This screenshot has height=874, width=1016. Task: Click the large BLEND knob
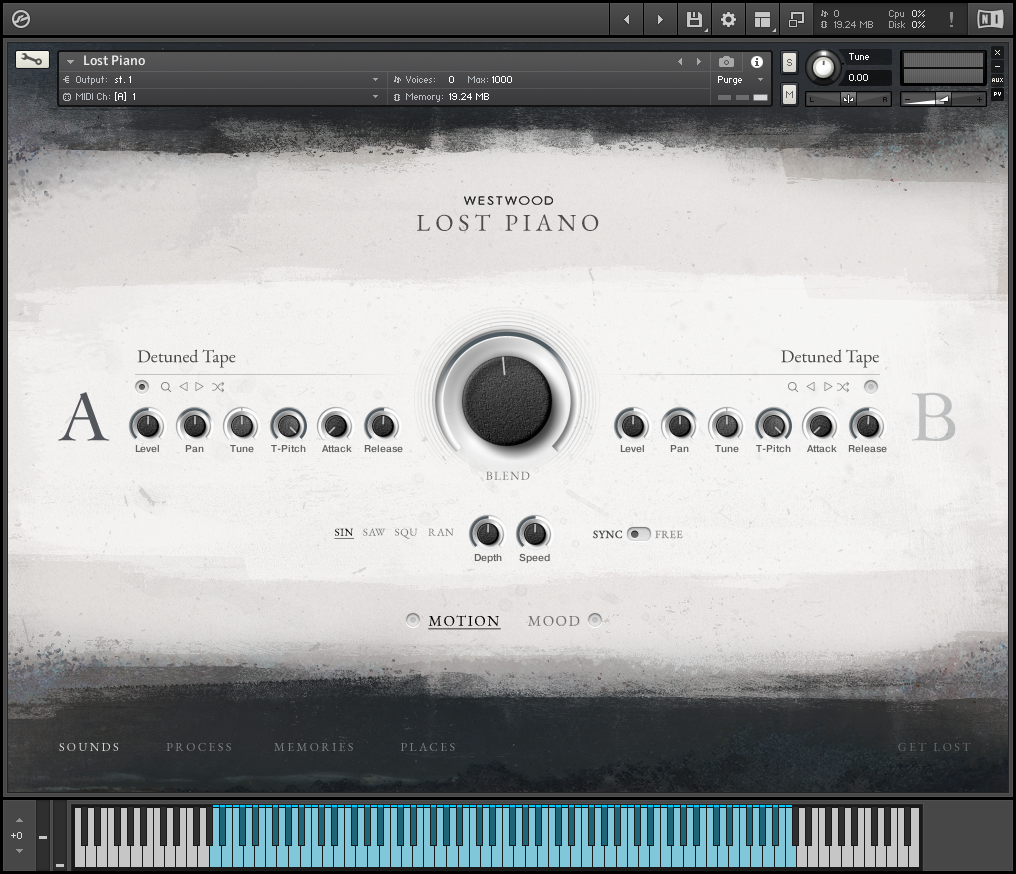507,400
